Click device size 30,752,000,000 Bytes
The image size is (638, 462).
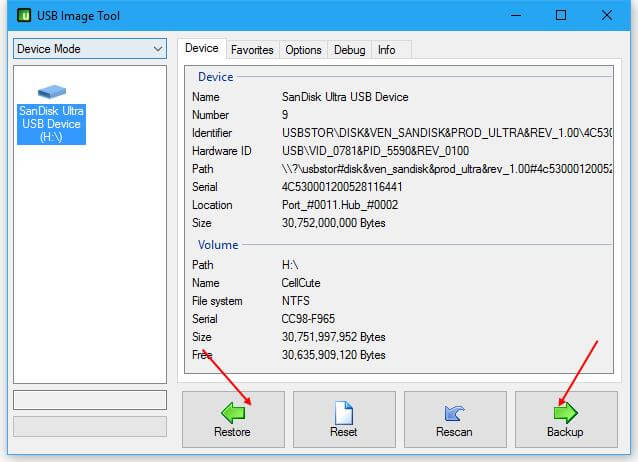(333, 223)
